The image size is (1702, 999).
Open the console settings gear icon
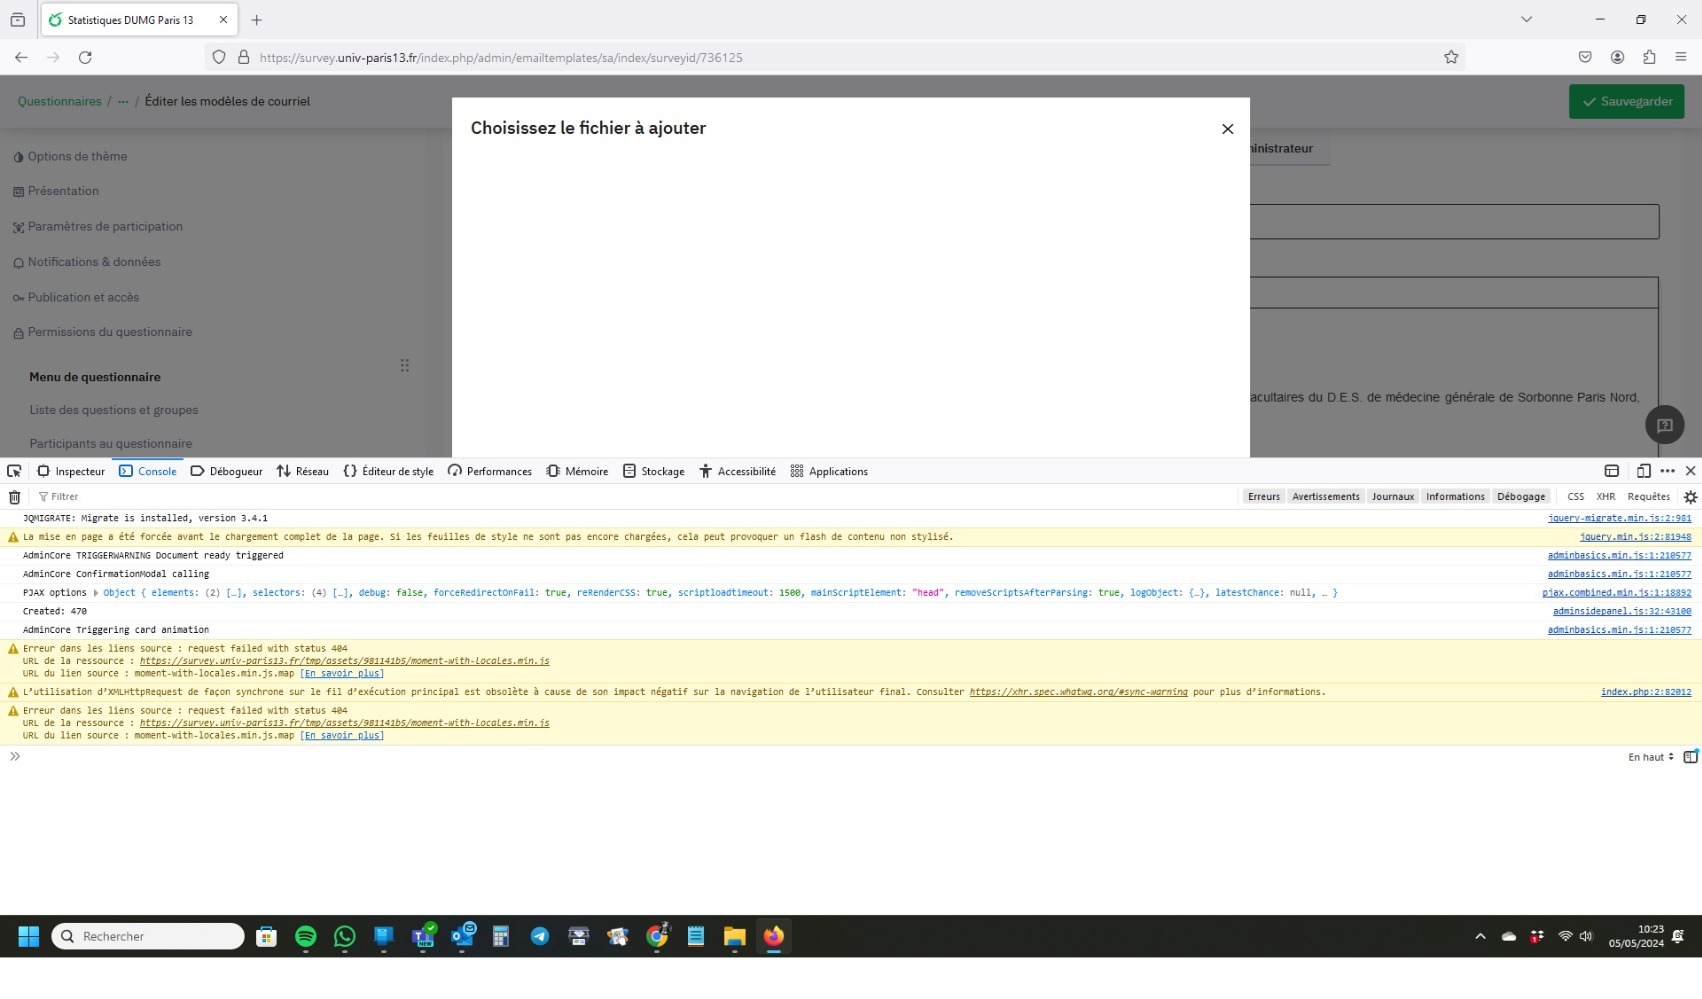coord(1690,497)
